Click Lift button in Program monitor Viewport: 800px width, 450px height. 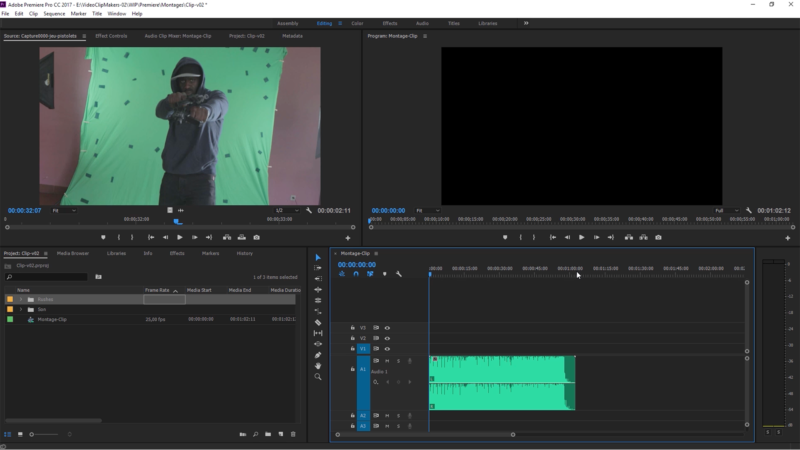point(629,237)
